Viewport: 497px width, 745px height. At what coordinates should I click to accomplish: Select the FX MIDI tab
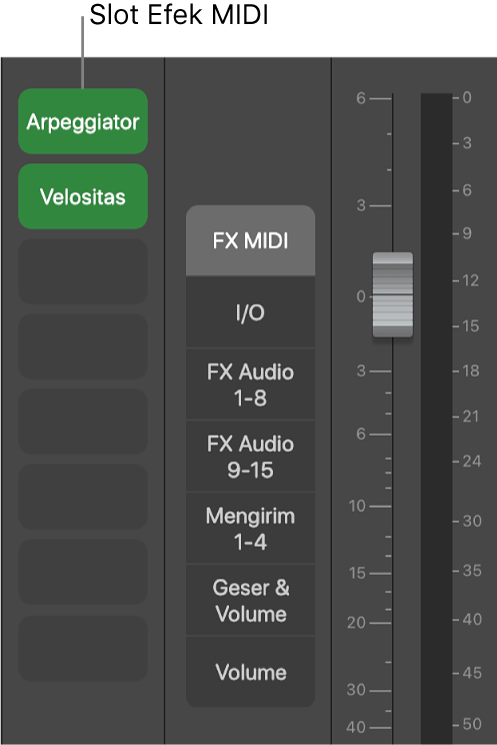pos(250,240)
